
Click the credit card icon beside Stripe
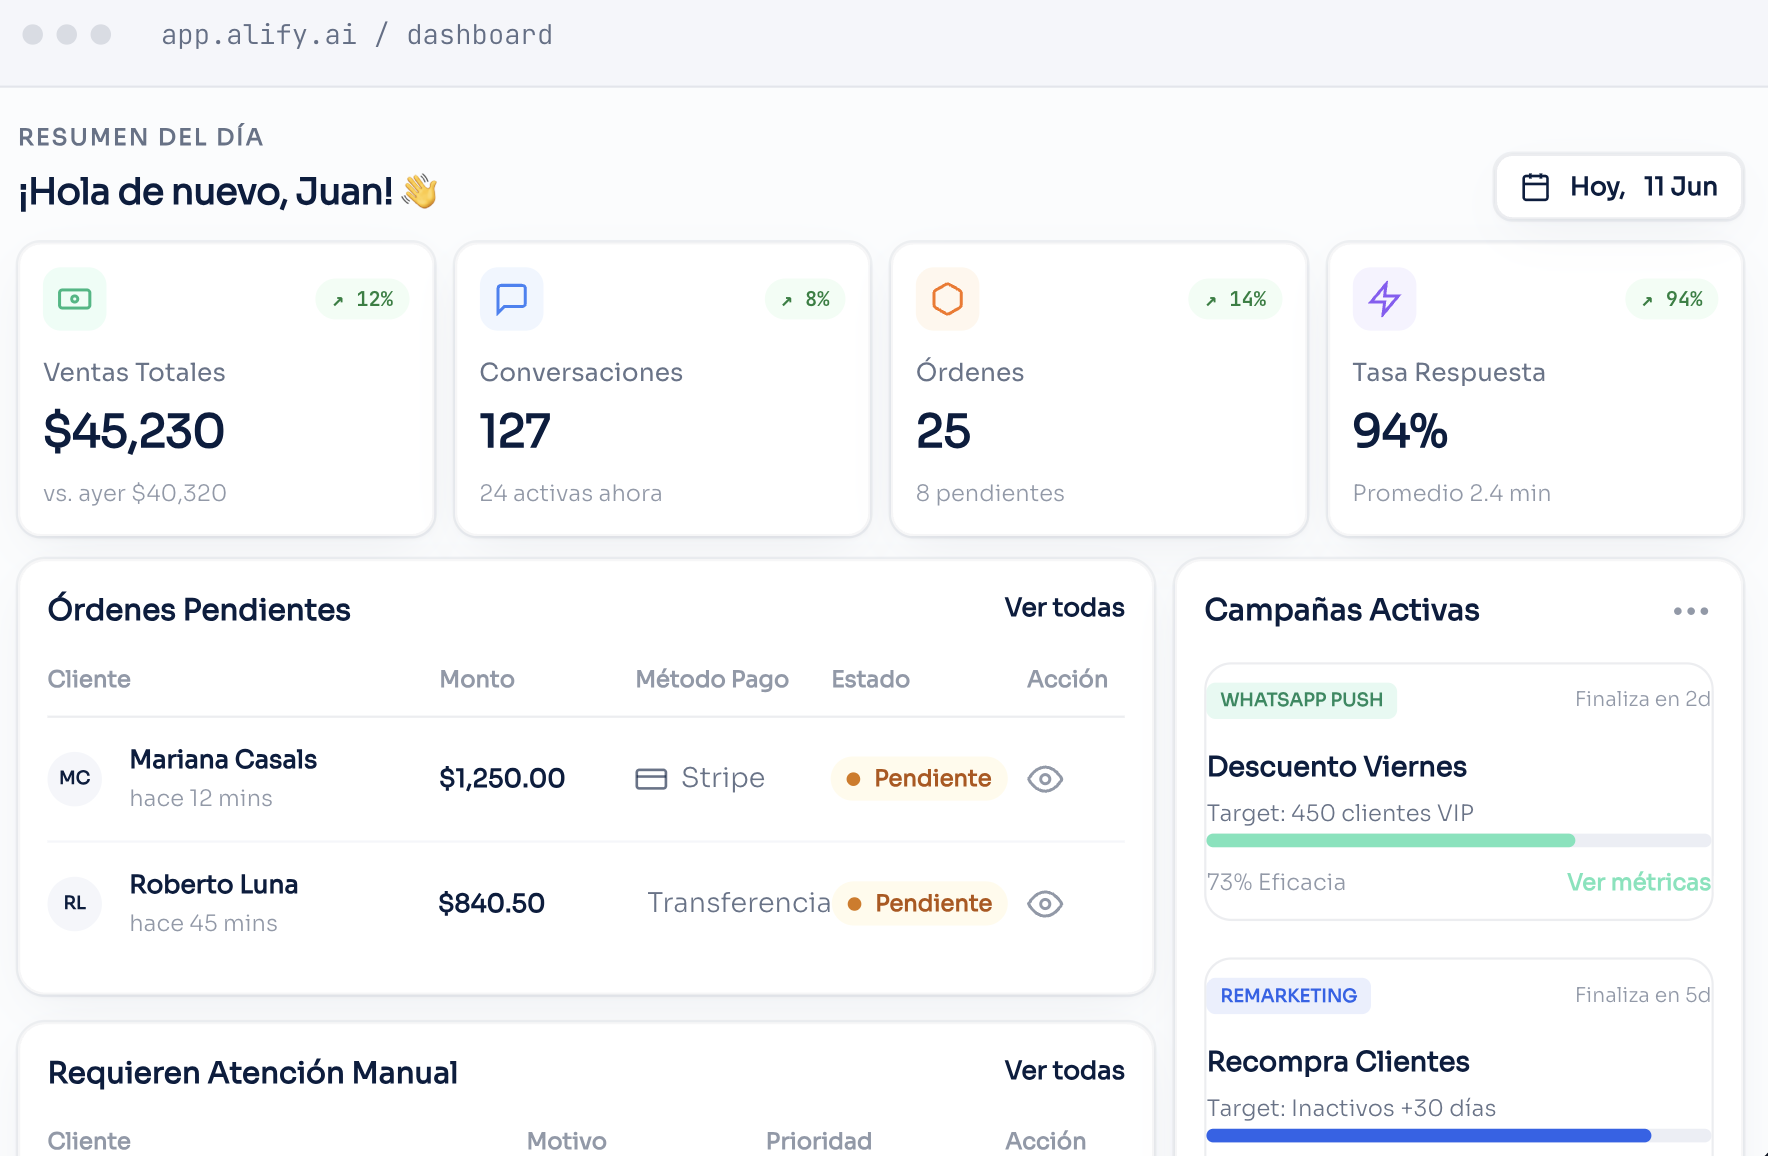click(651, 779)
